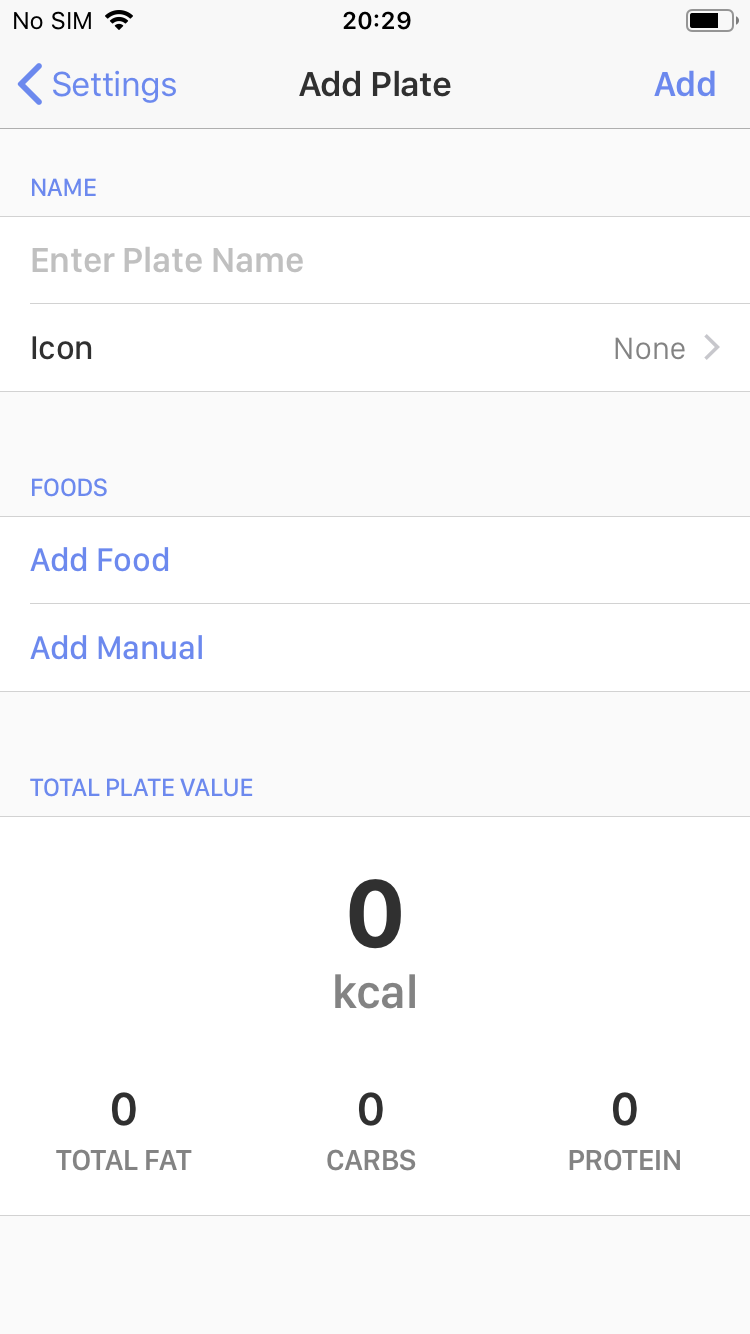Select the None icon value
The image size is (750, 1334).
tap(649, 348)
